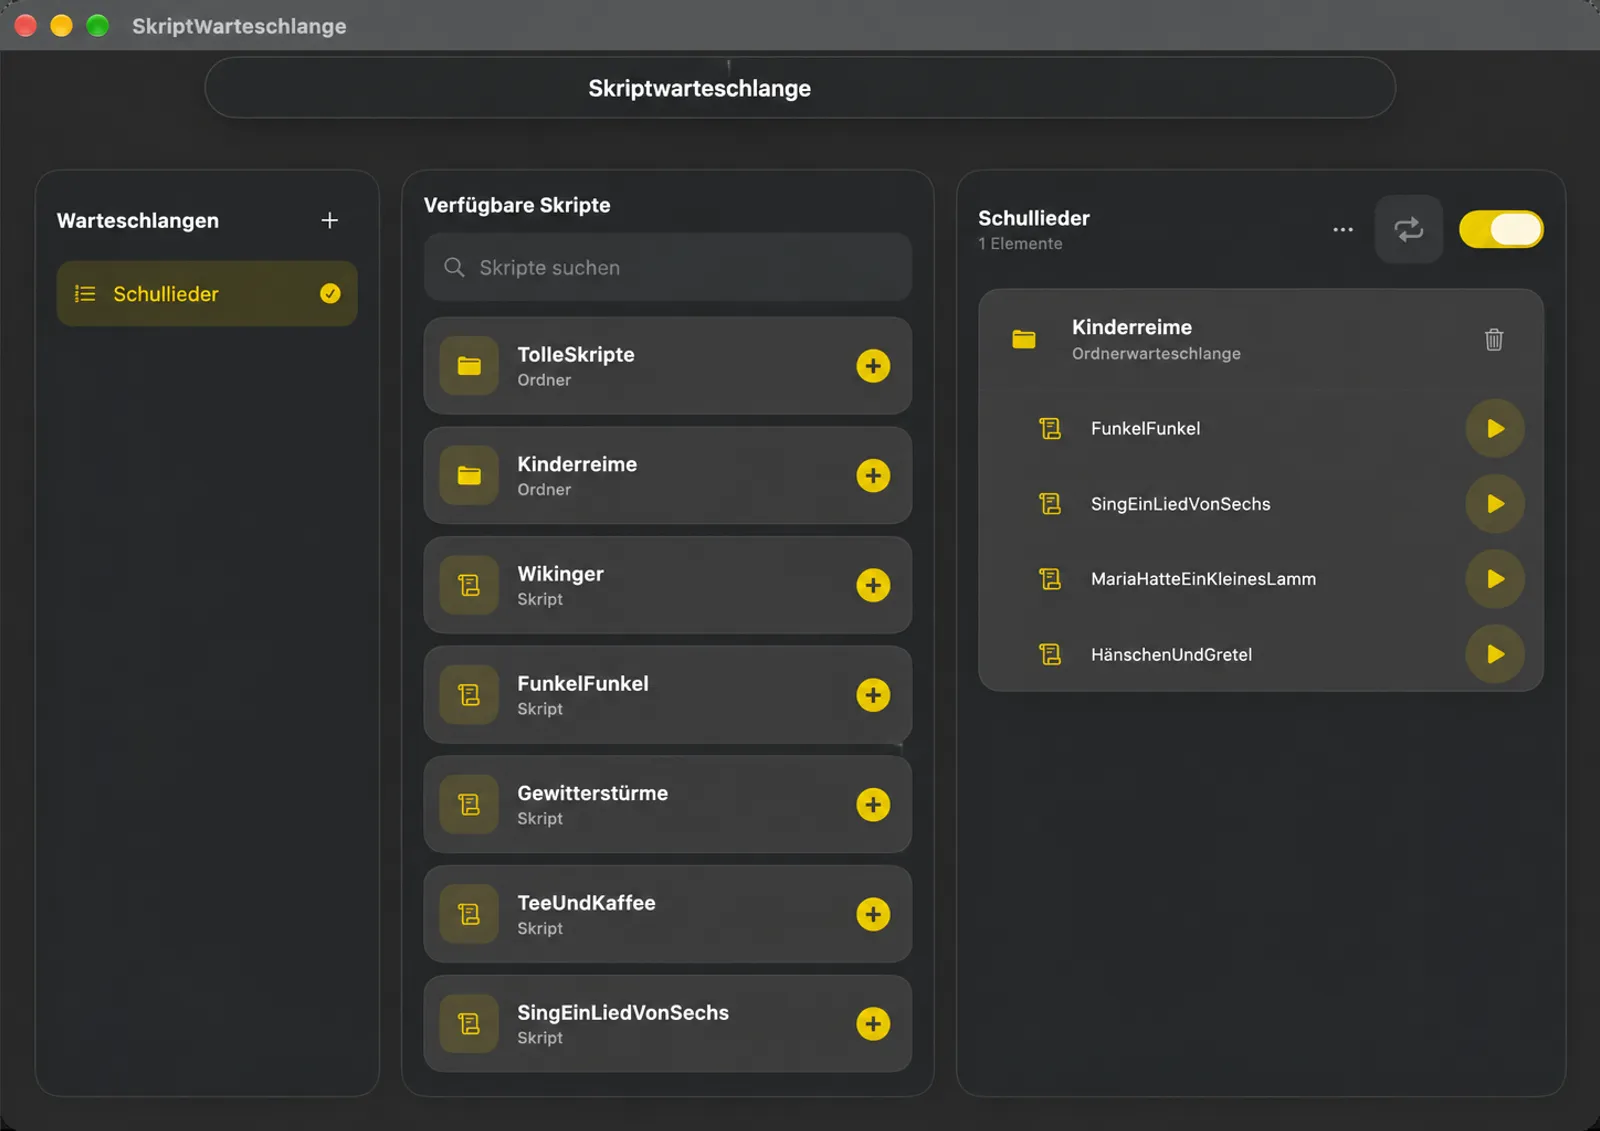
Task: Click the Skriptwarteschlange title bar pill
Action: tap(800, 88)
